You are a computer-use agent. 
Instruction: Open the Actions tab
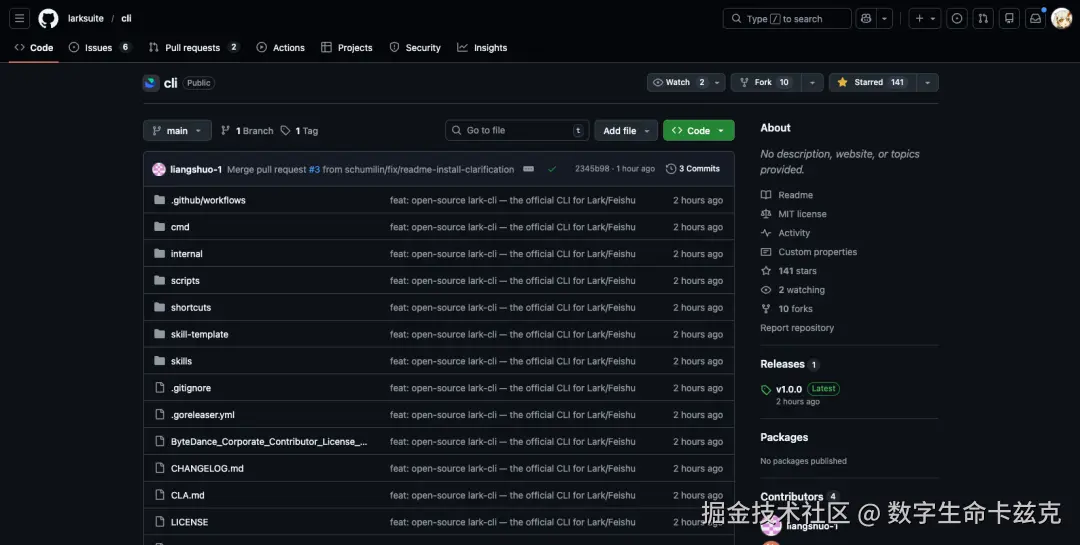280,48
